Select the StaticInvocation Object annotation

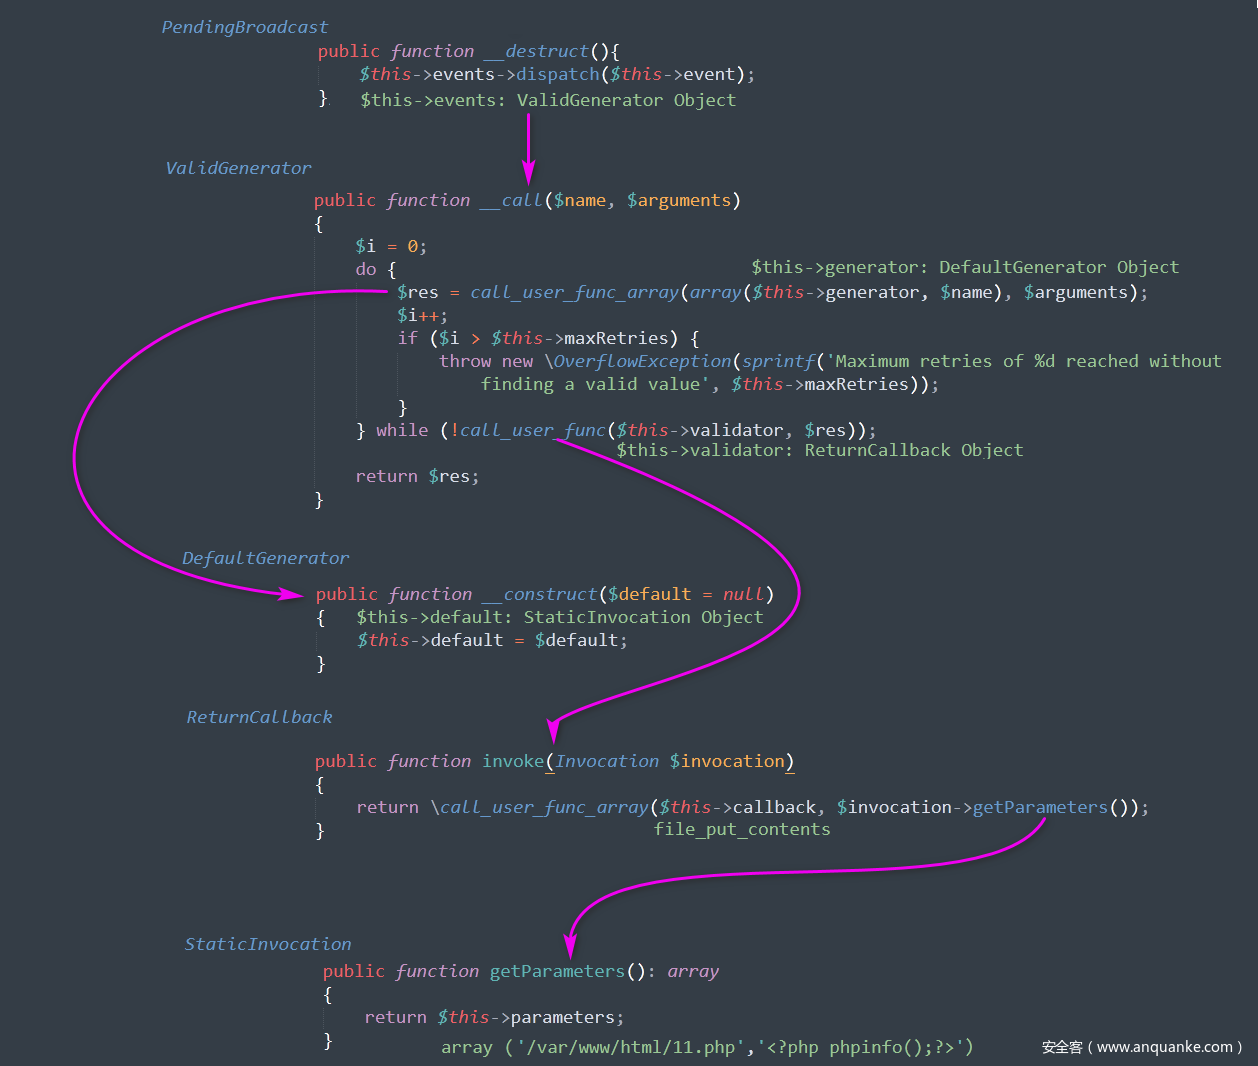point(643,617)
